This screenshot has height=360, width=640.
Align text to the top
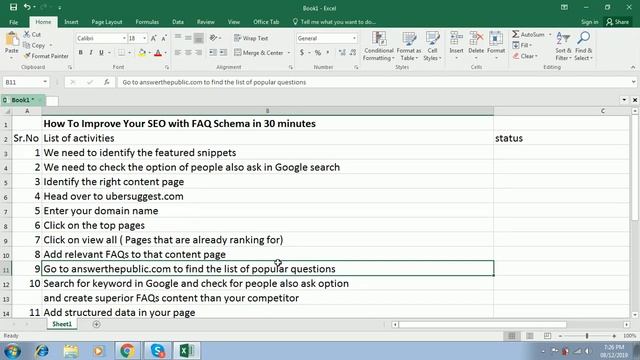coord(178,38)
